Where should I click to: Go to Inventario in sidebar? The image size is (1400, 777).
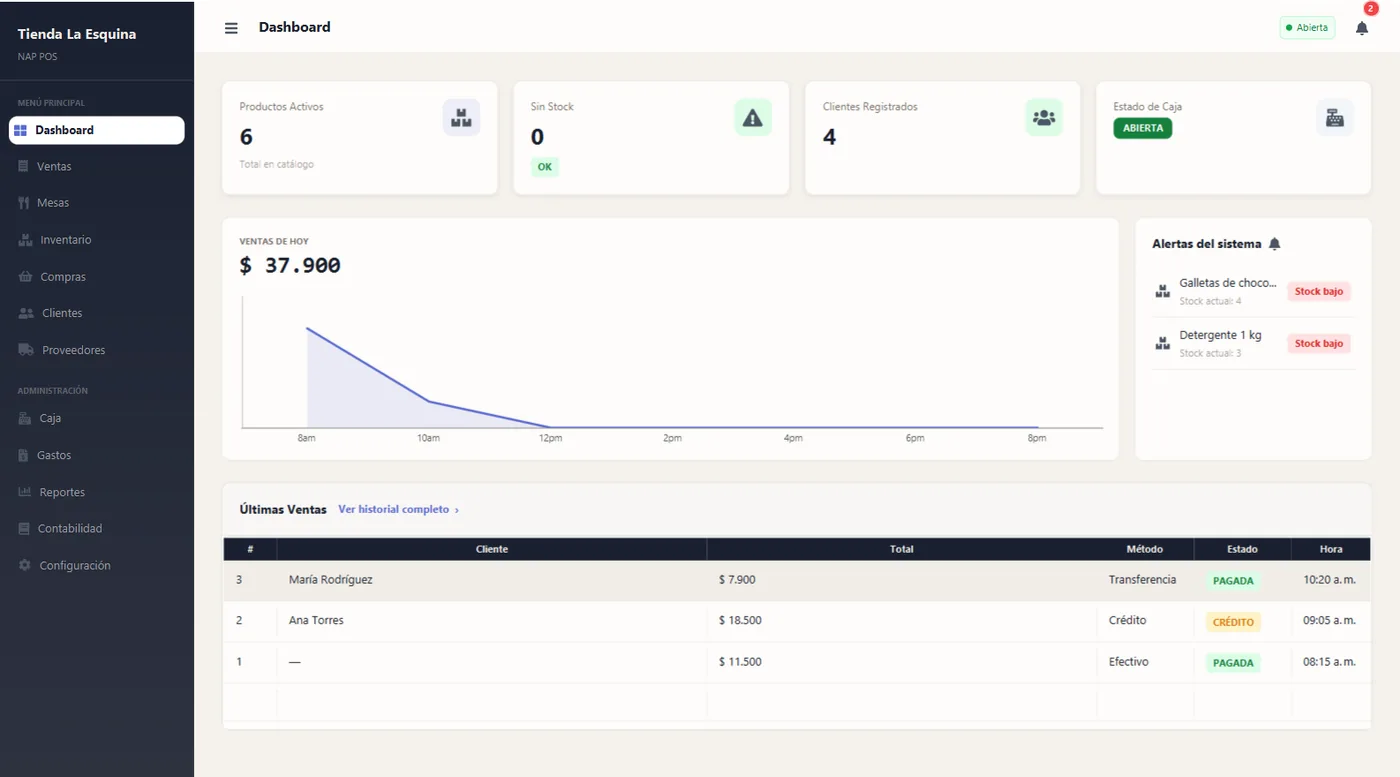97,240
